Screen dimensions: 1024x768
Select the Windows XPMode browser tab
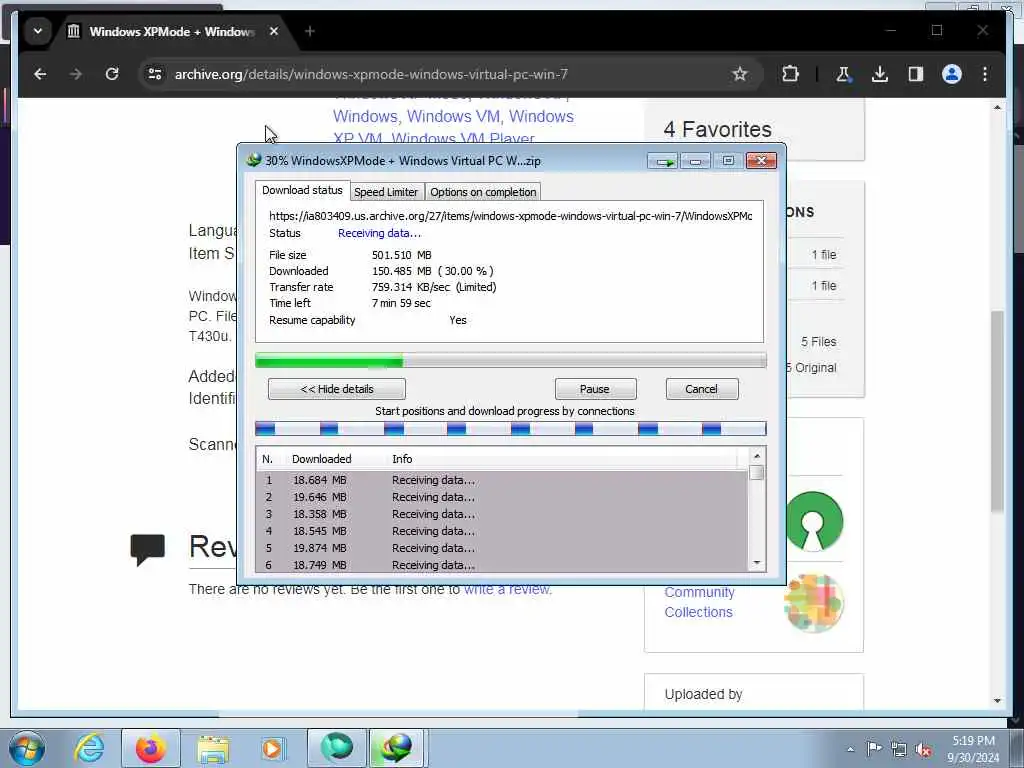171,31
